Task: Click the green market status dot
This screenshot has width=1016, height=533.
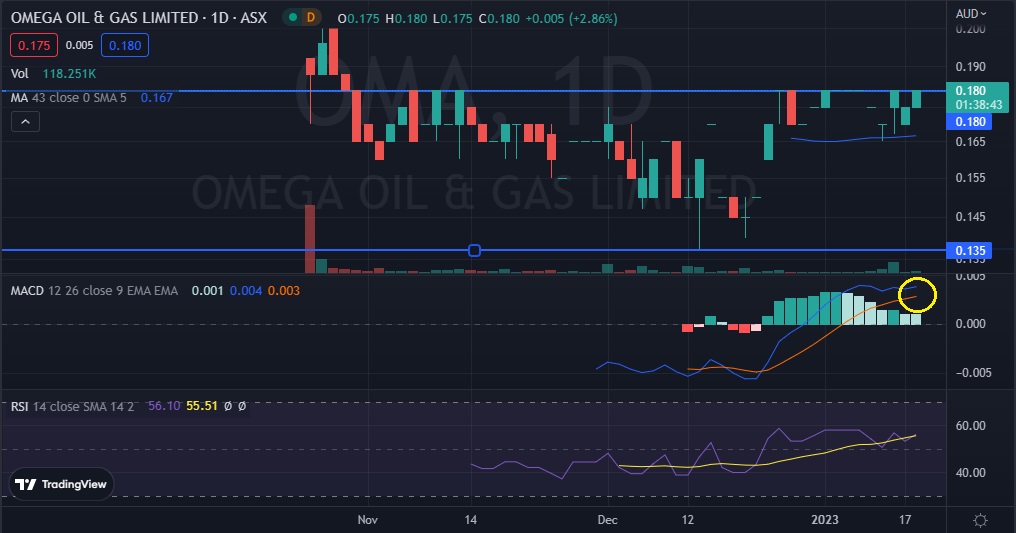Action: coord(293,18)
